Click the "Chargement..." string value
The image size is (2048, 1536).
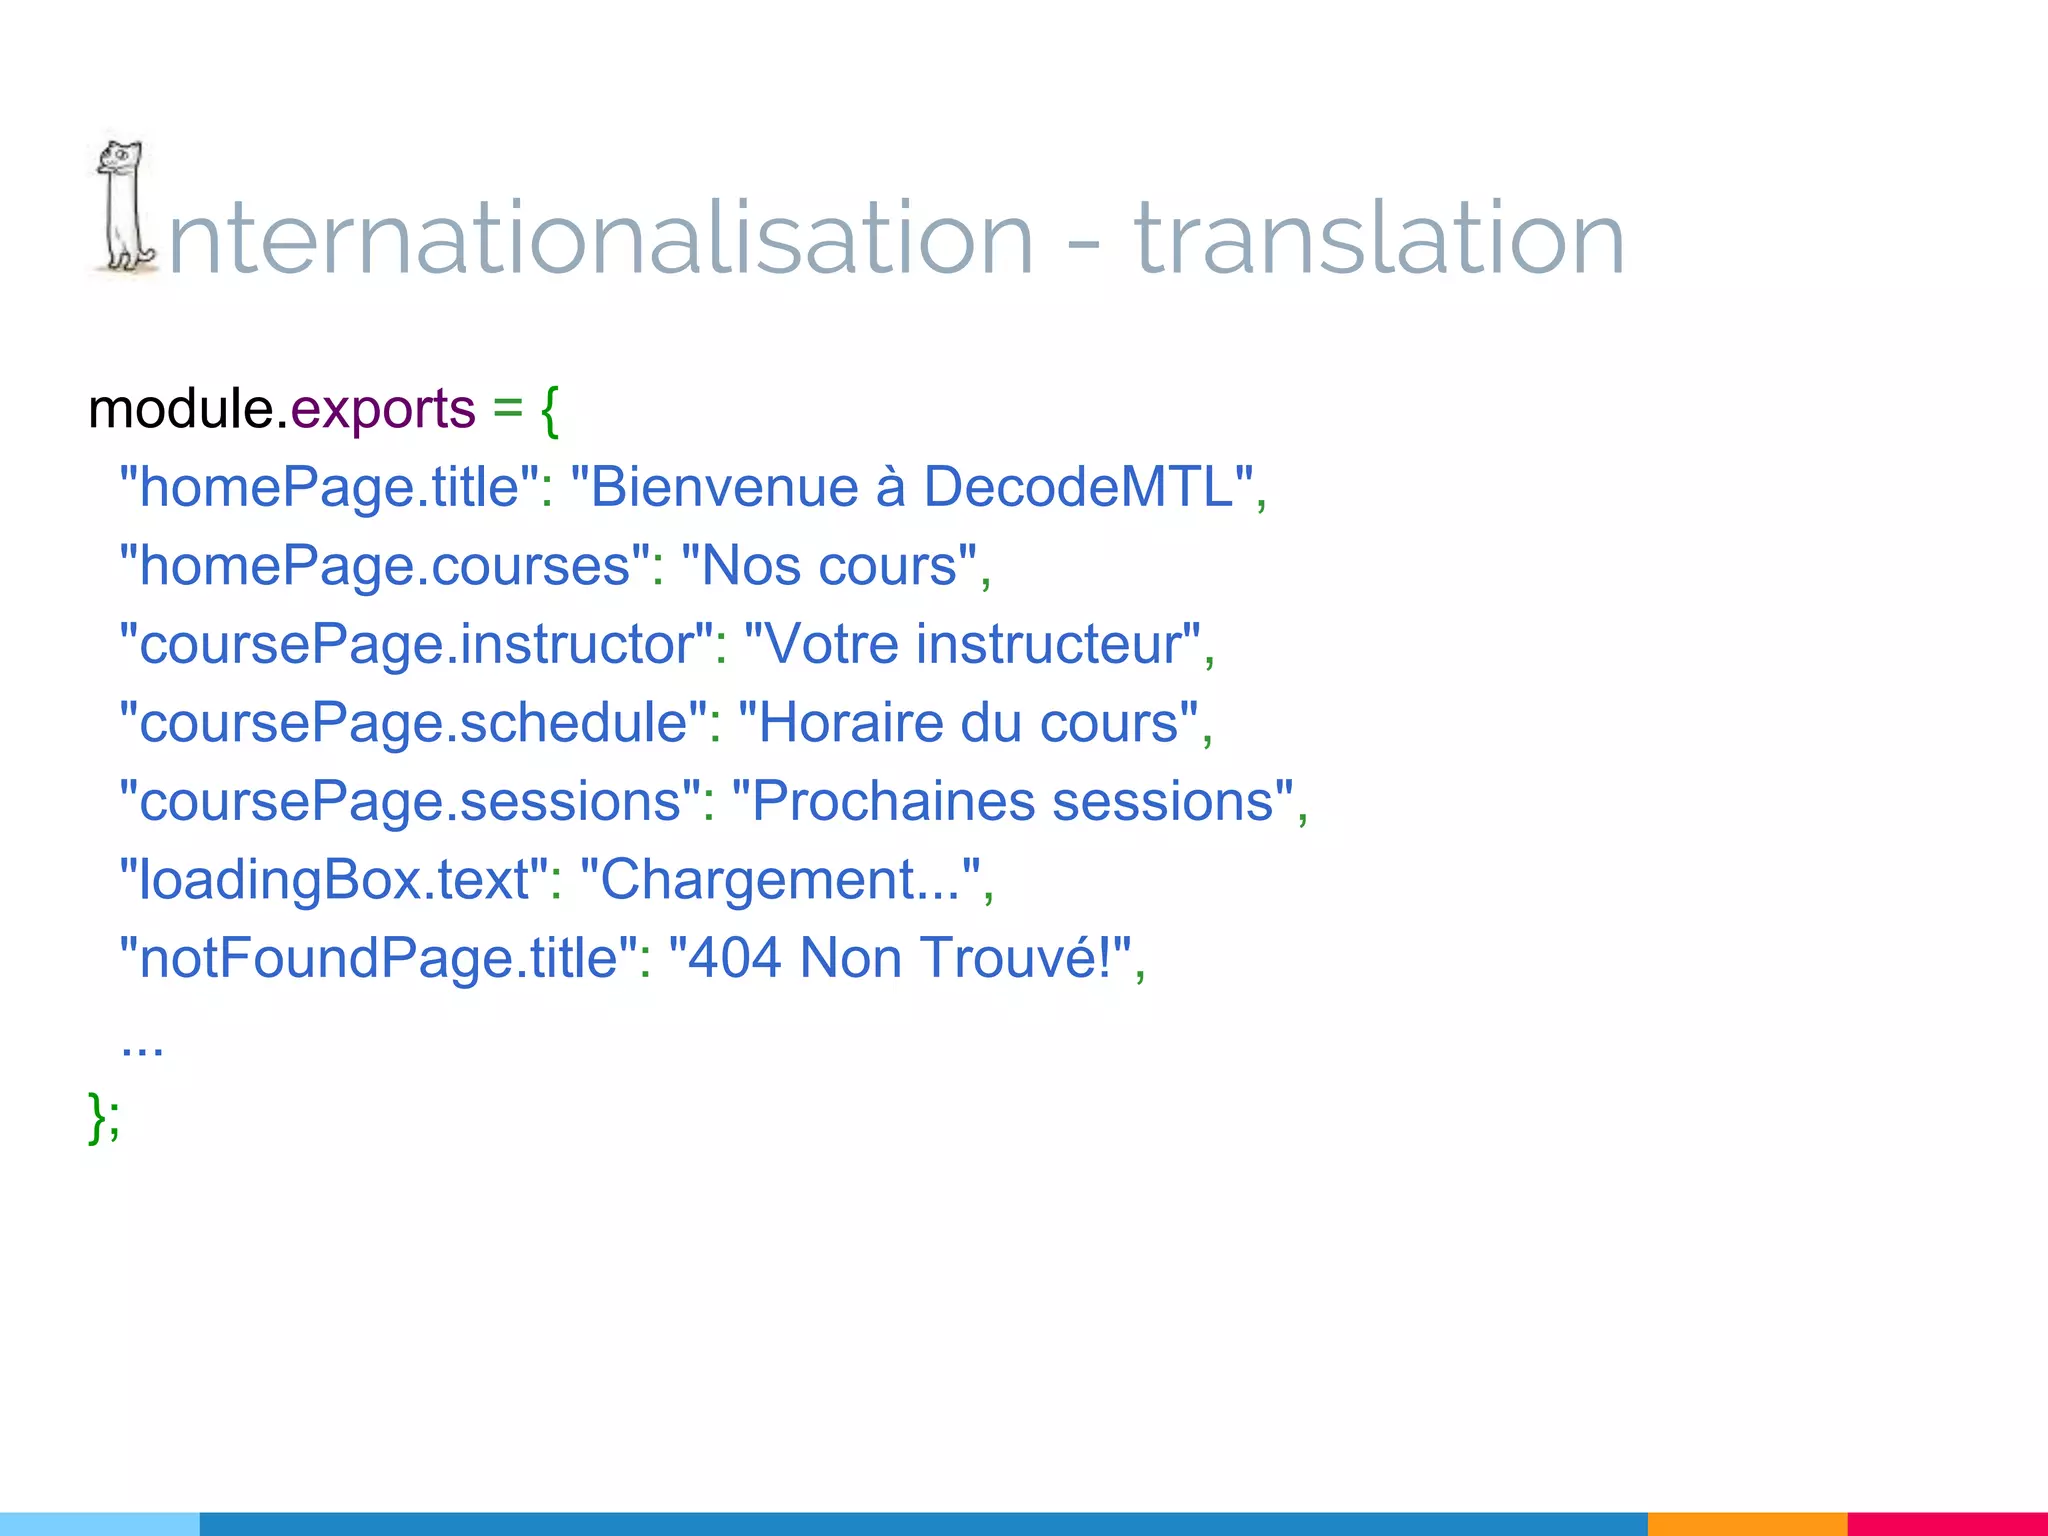click(780, 881)
